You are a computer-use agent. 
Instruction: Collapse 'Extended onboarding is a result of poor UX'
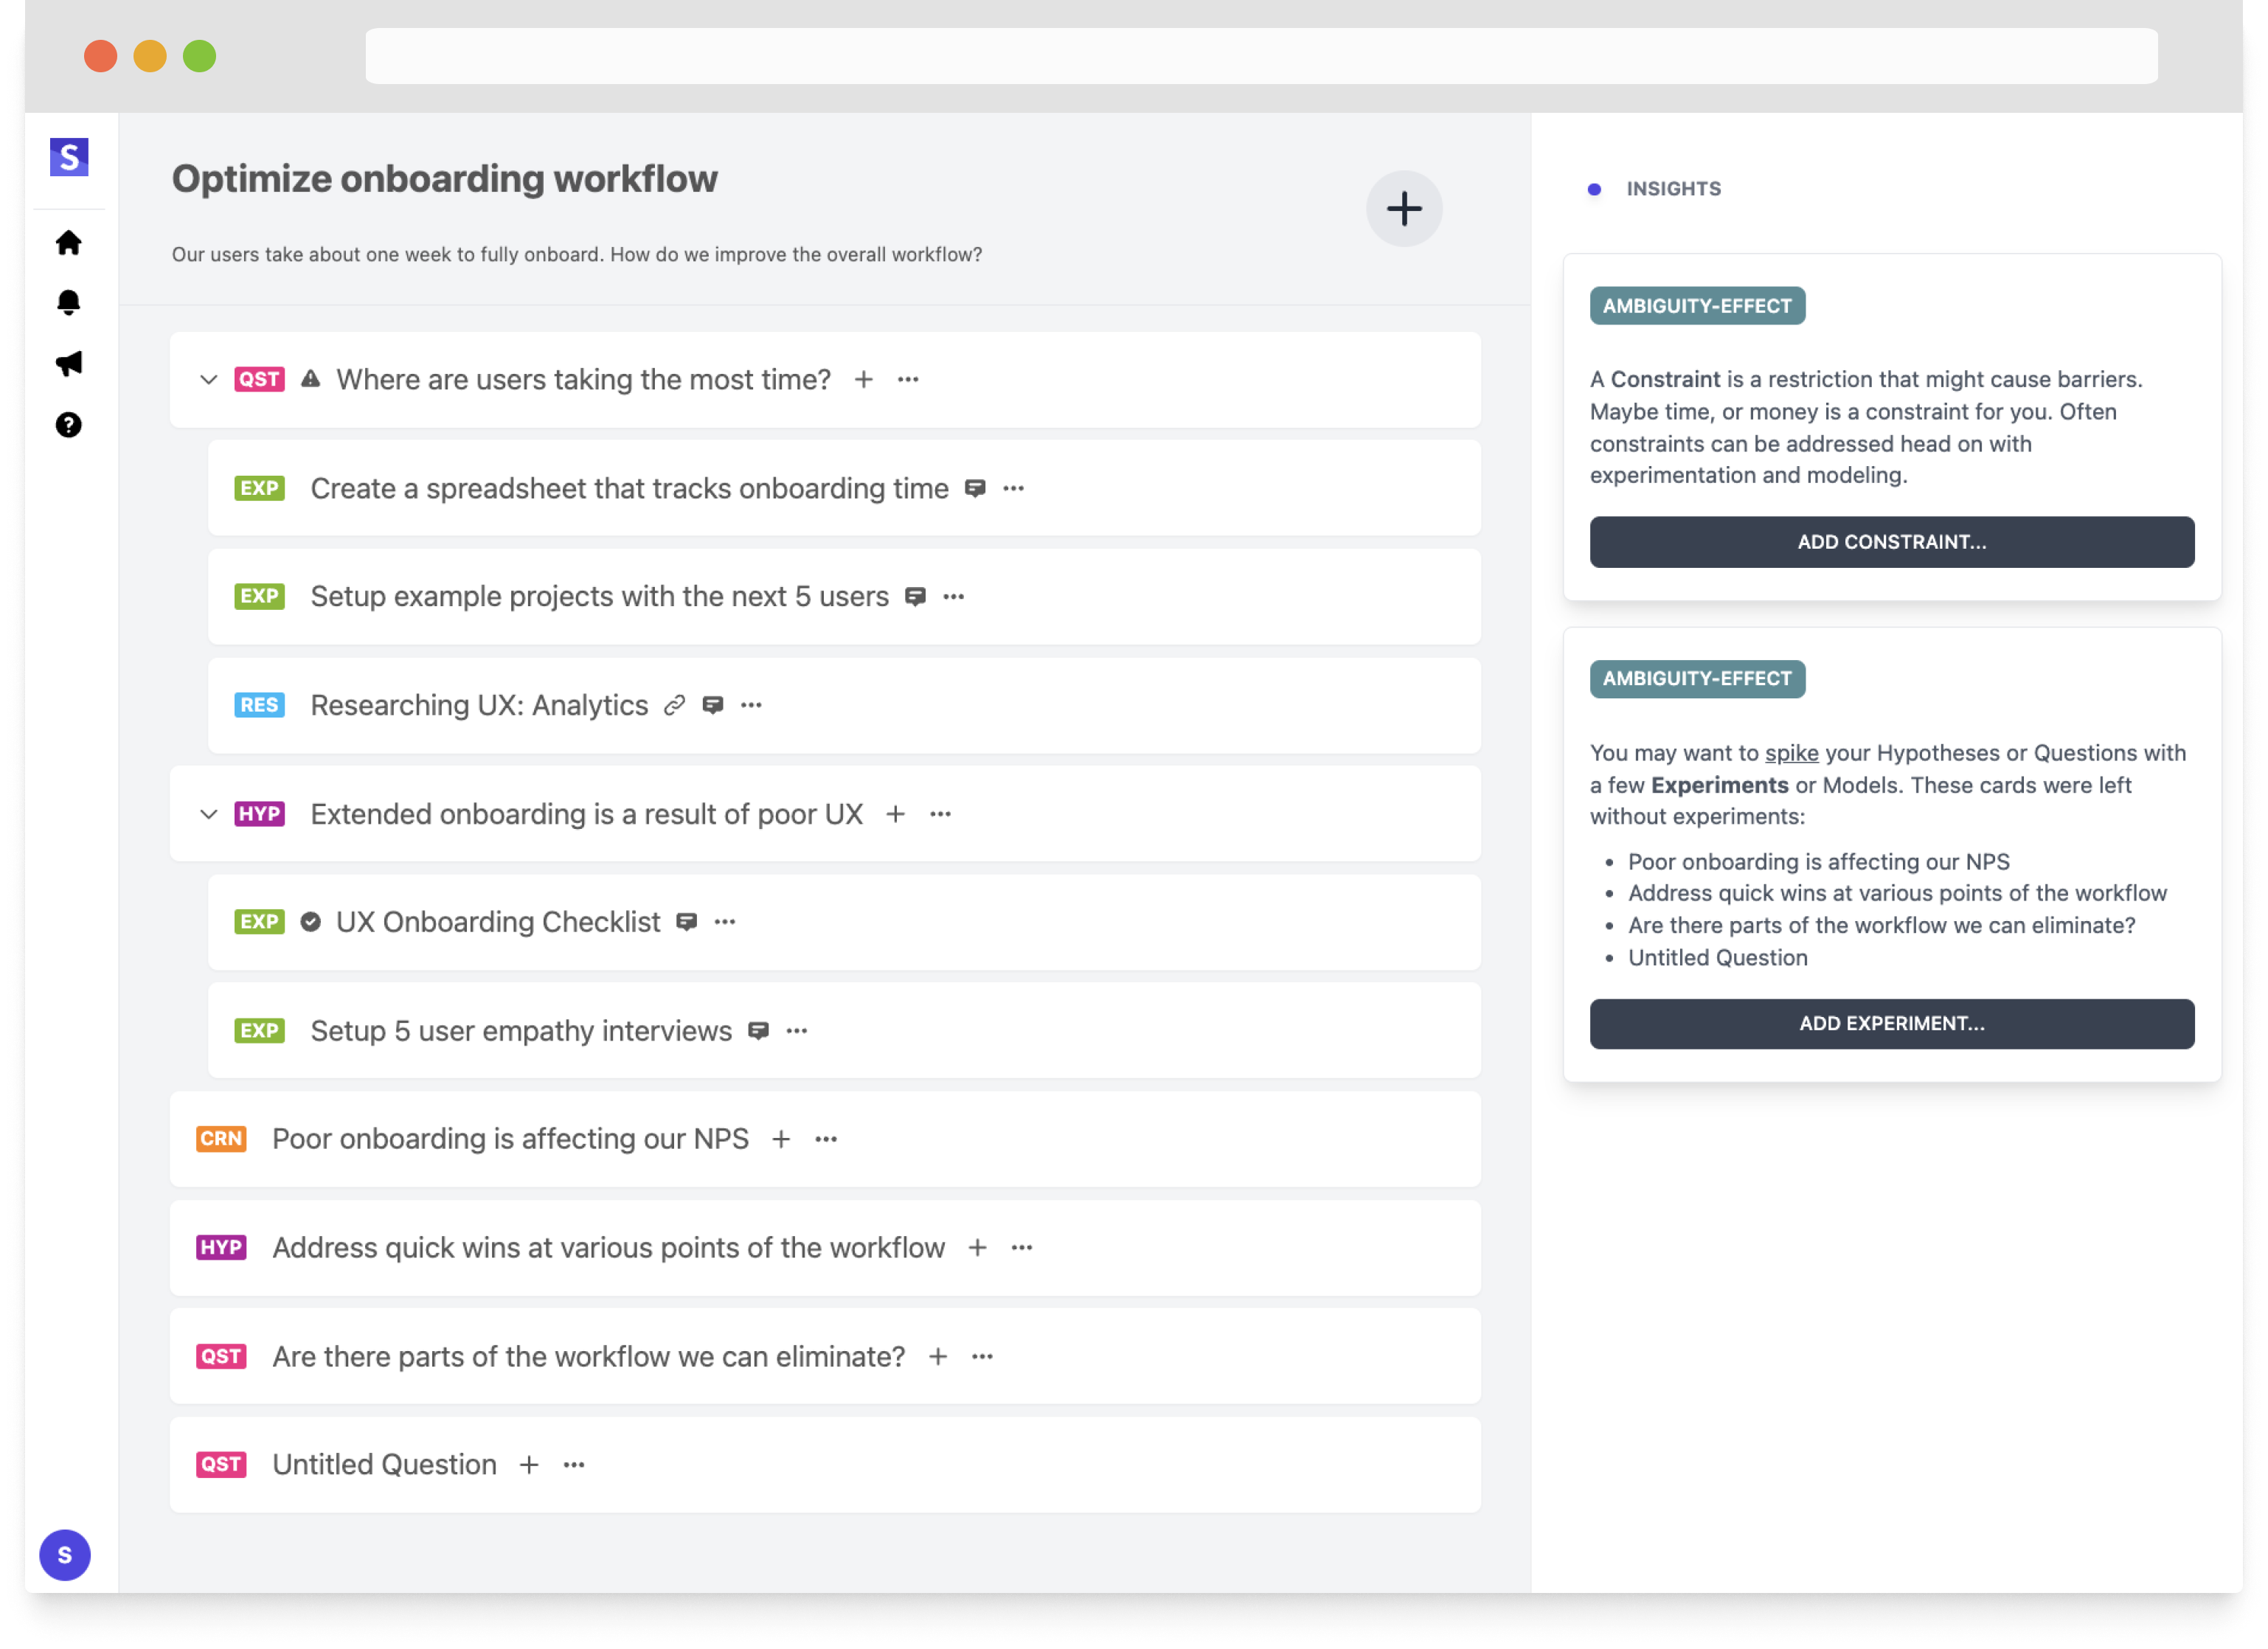coord(208,814)
